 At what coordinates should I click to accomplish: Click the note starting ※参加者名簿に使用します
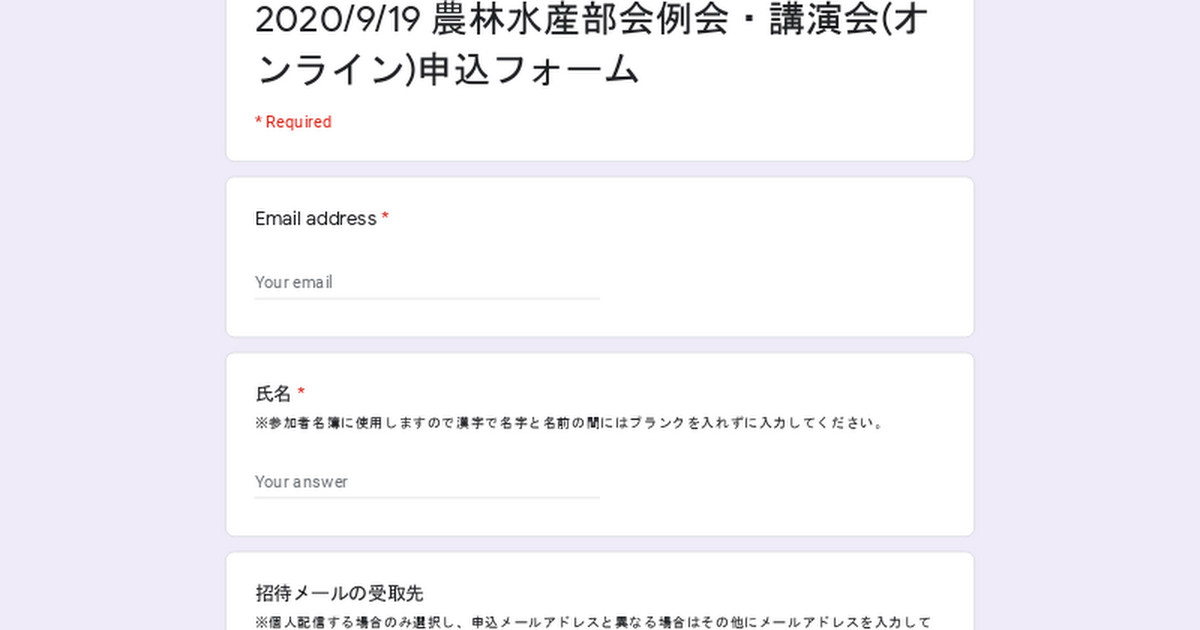click(x=569, y=423)
